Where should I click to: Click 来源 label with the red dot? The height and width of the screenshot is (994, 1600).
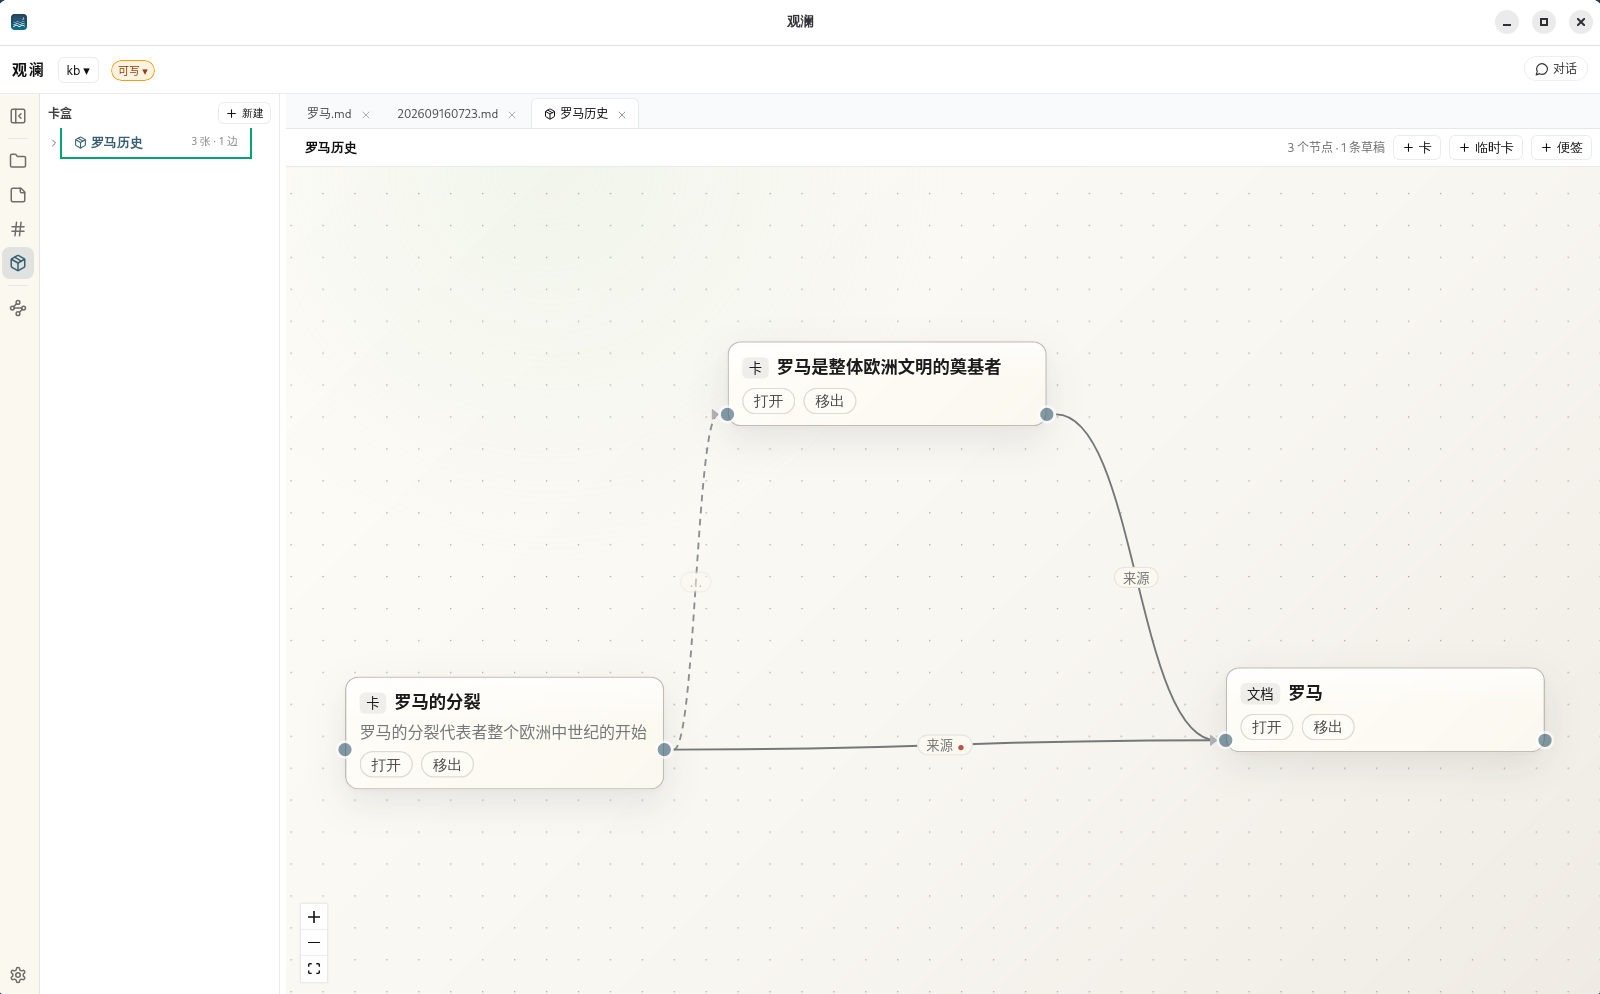[945, 746]
